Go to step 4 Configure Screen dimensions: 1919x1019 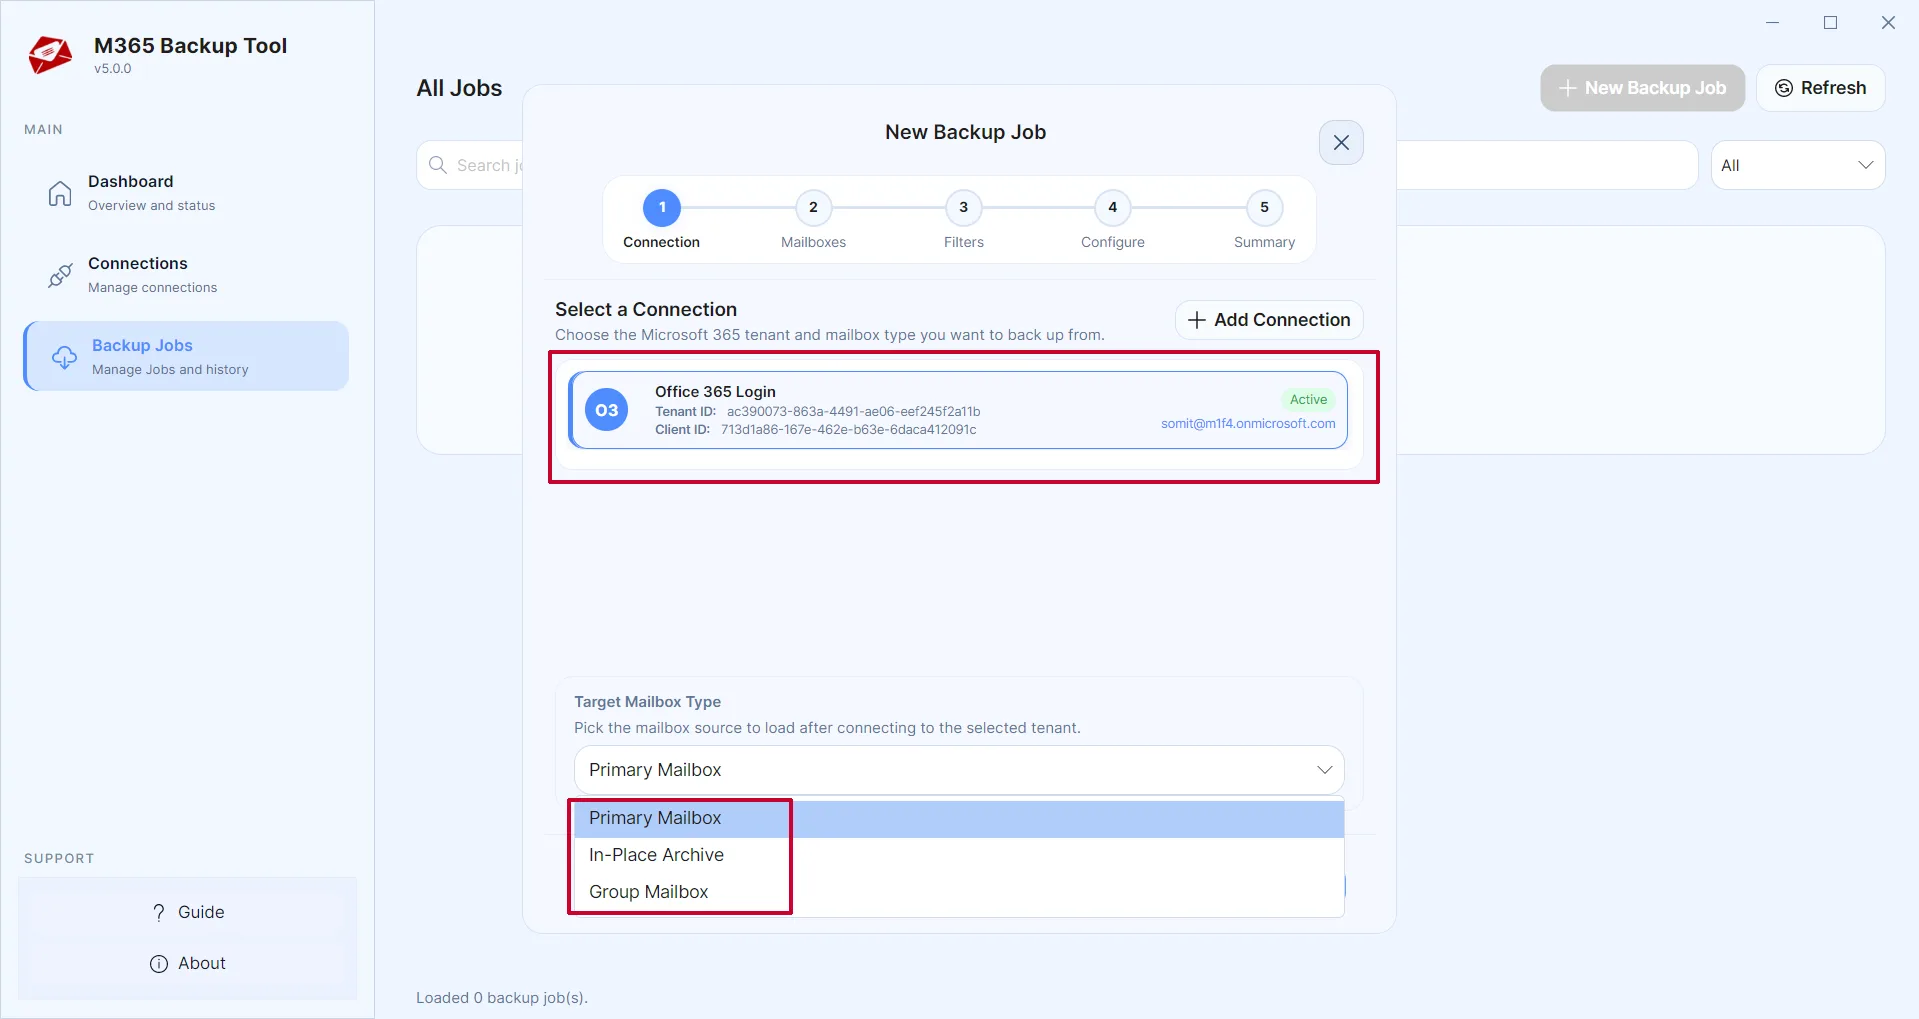tap(1112, 220)
